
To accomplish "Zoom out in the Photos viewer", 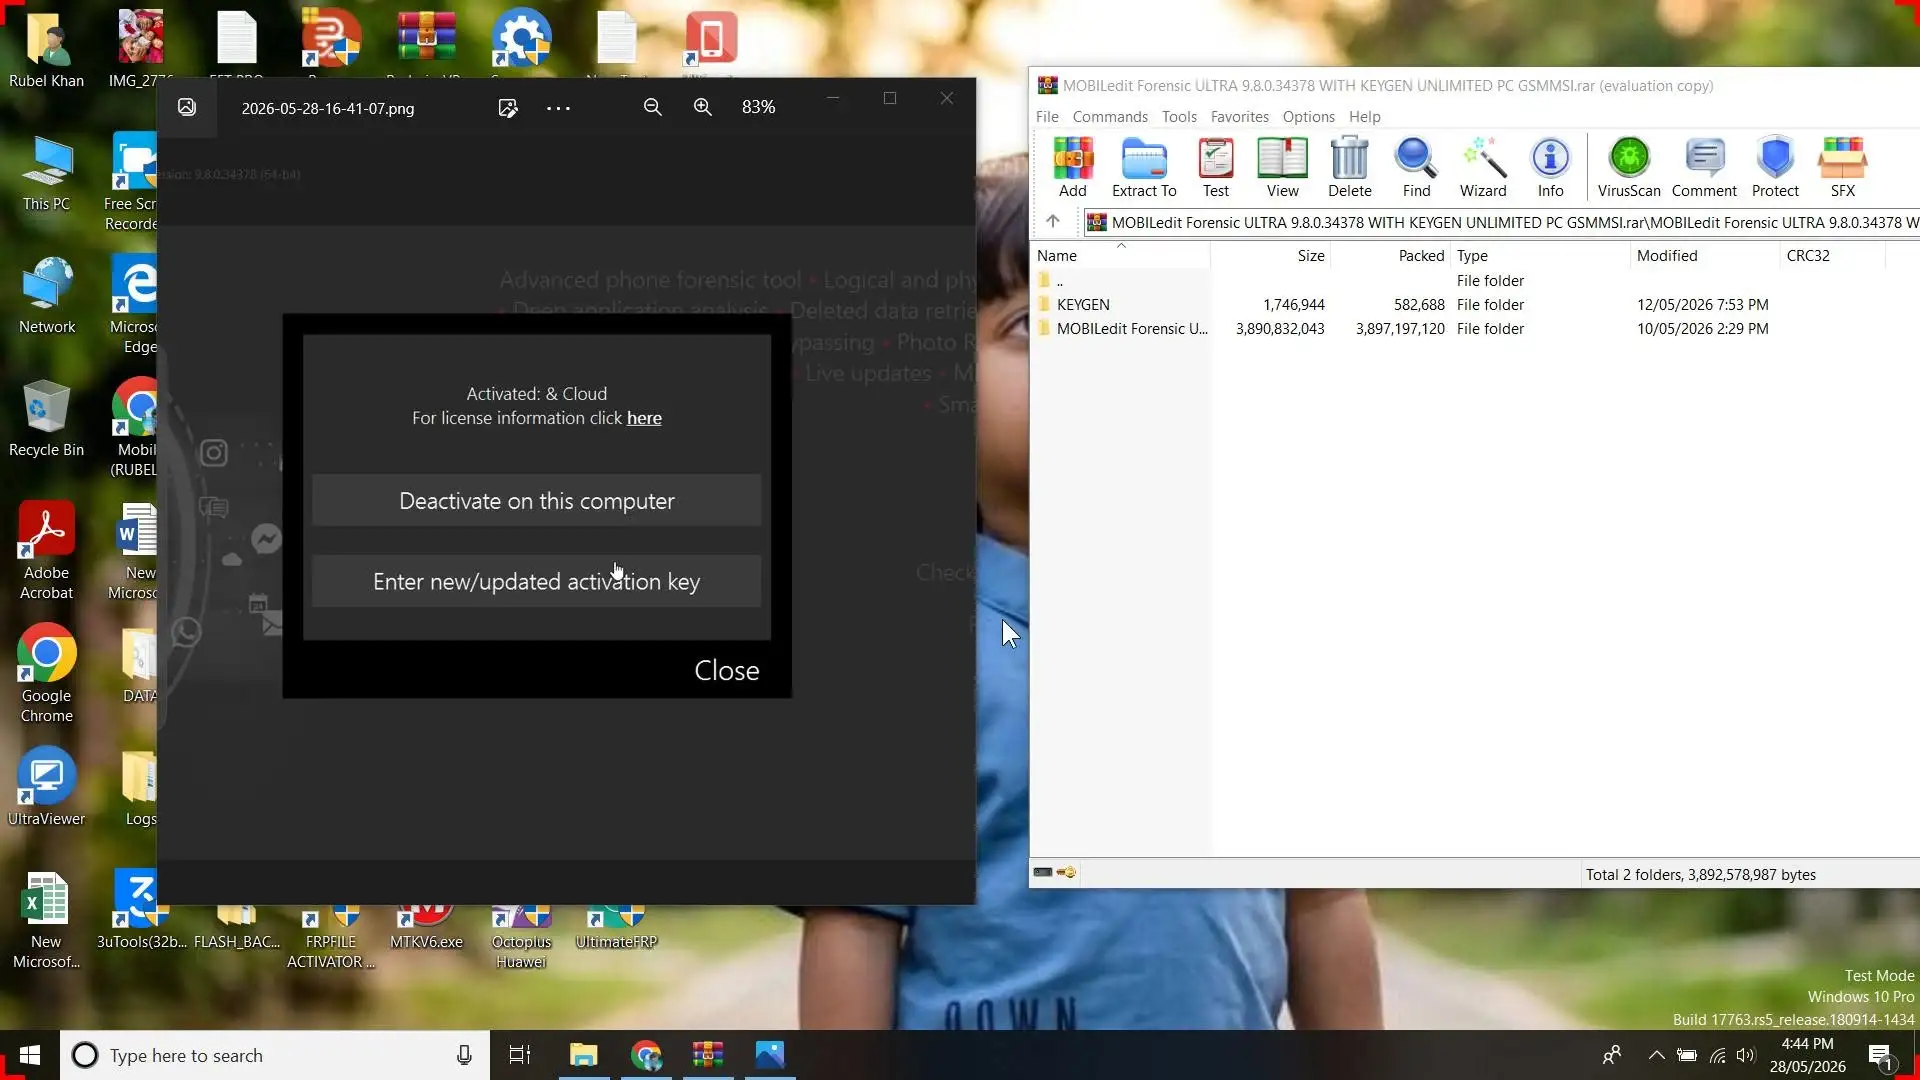I will (653, 107).
